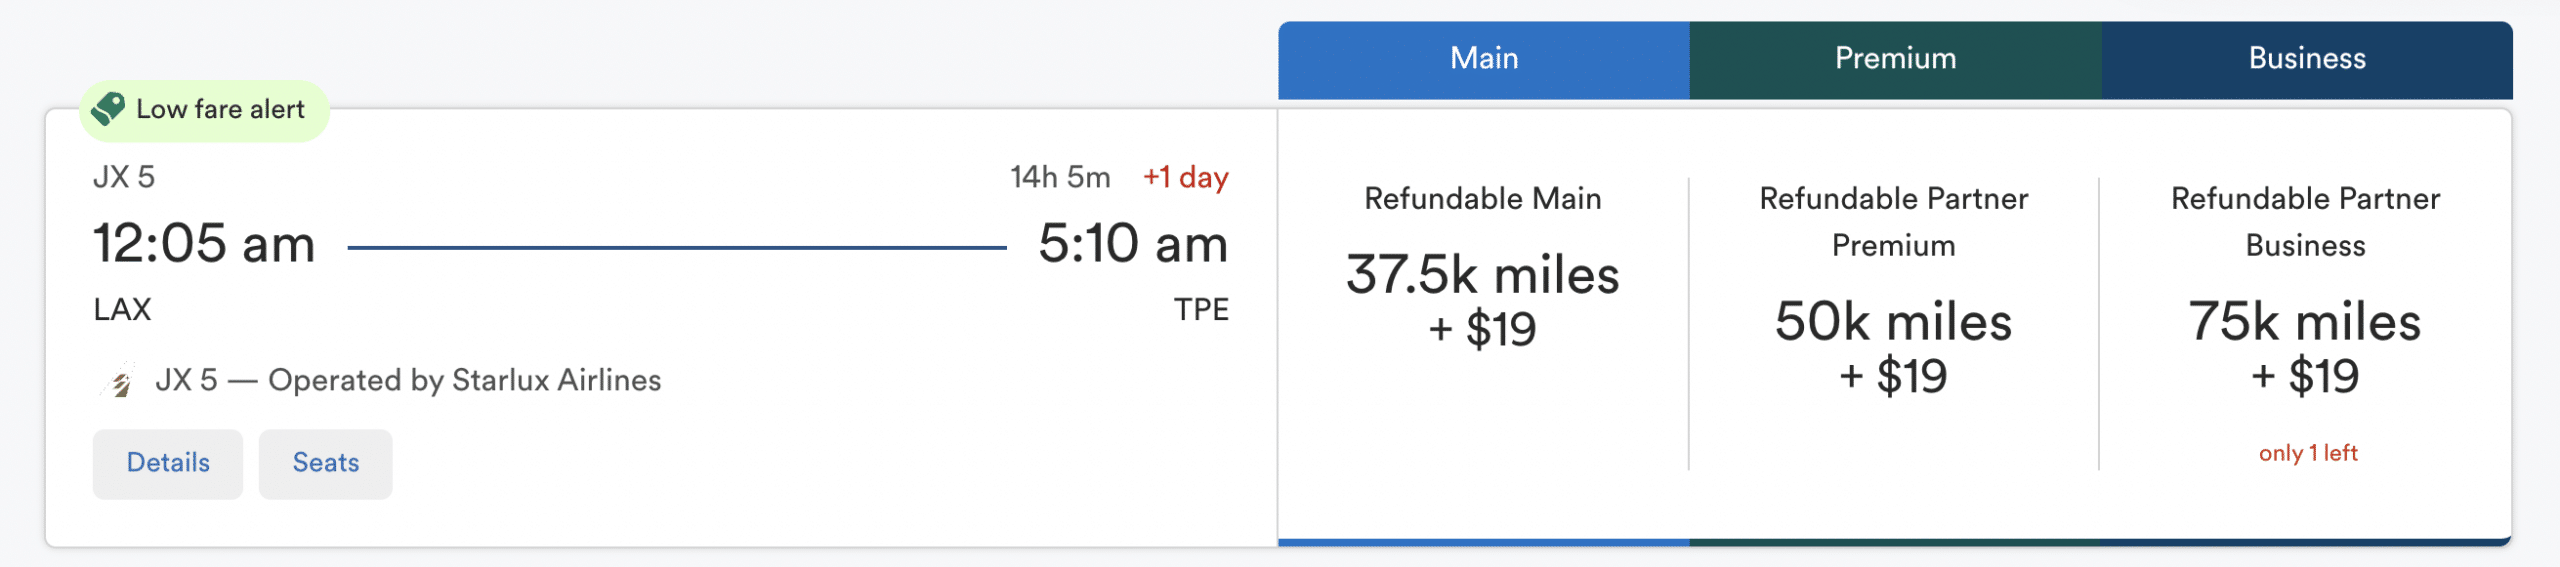Image resolution: width=2560 pixels, height=567 pixels.
Task: Click the Low fare alert tag icon
Action: (108, 109)
